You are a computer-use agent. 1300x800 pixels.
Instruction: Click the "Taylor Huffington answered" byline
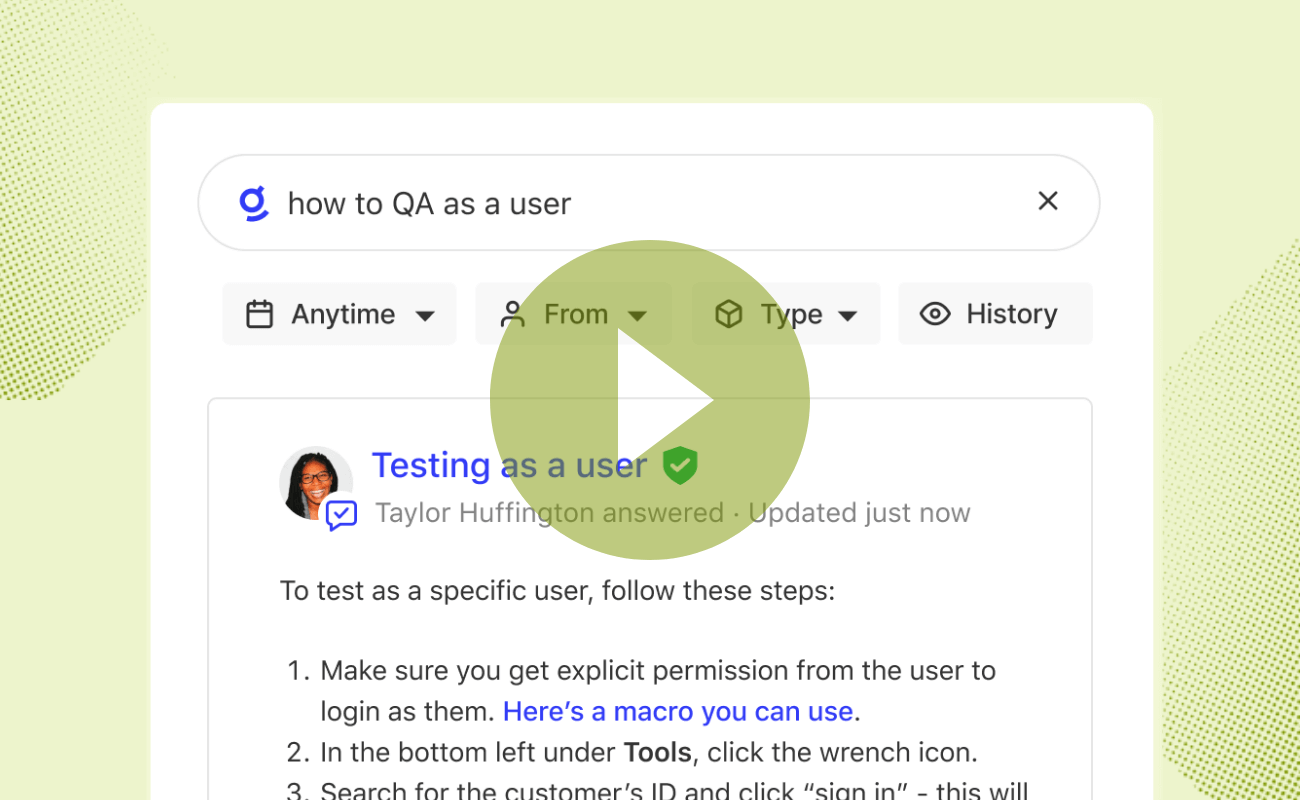tap(548, 512)
